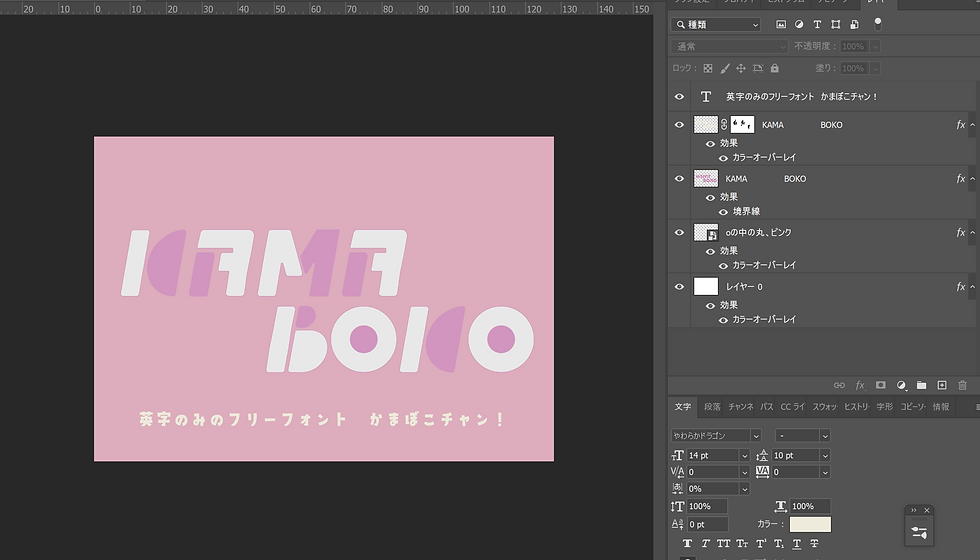Create a new group folder icon

(x=921, y=385)
